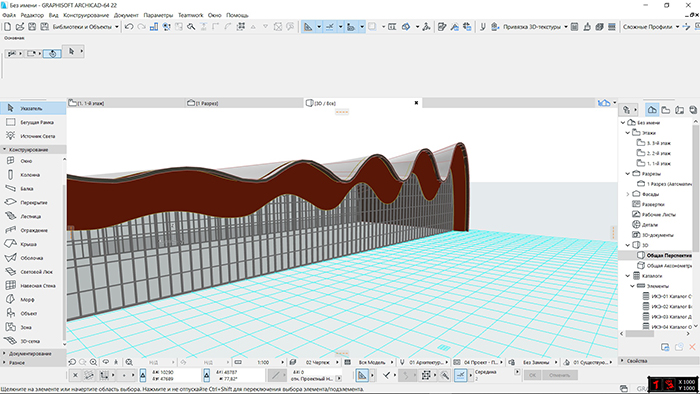Open the Файл menu
This screenshot has width=700, height=394.
pyautogui.click(x=9, y=15)
